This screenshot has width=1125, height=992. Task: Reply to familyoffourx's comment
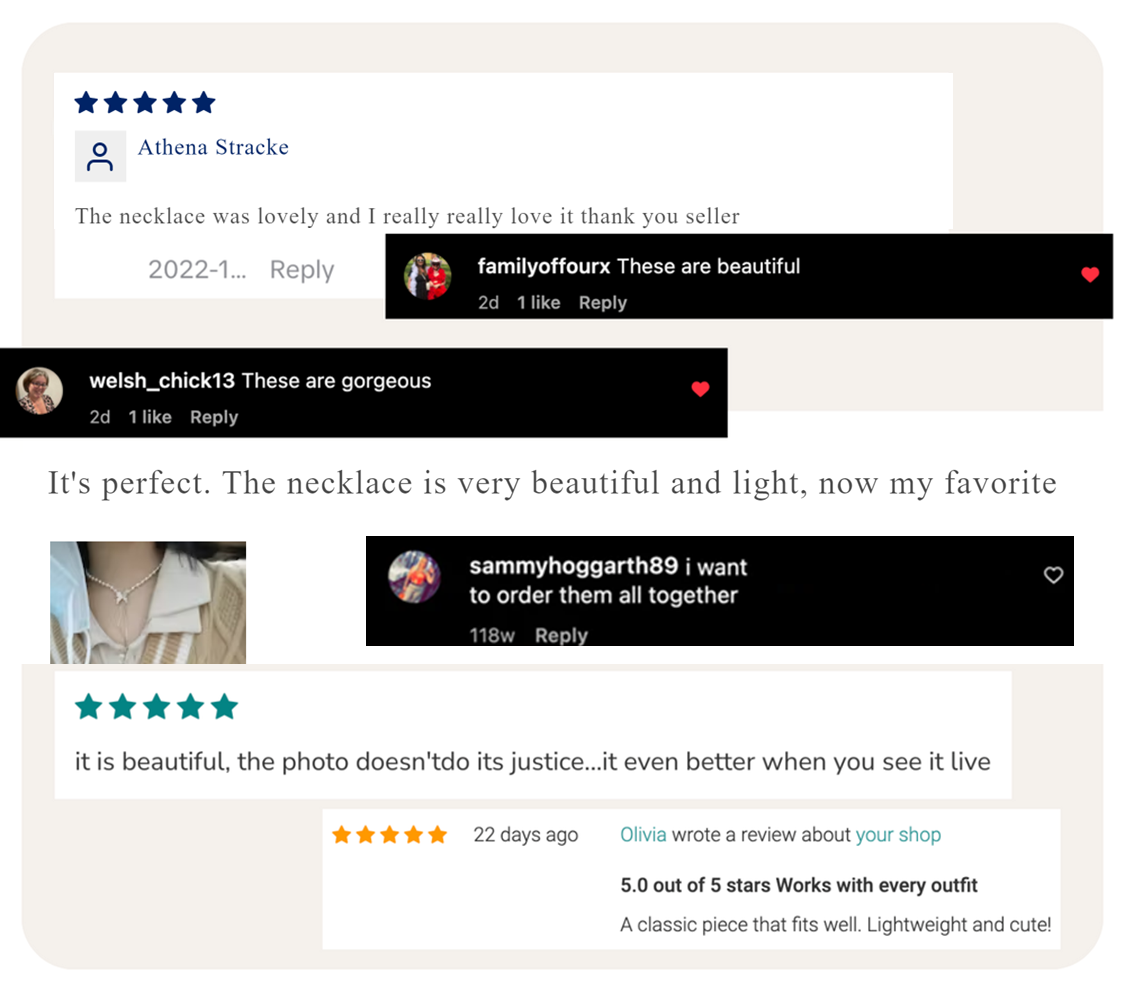click(x=602, y=303)
